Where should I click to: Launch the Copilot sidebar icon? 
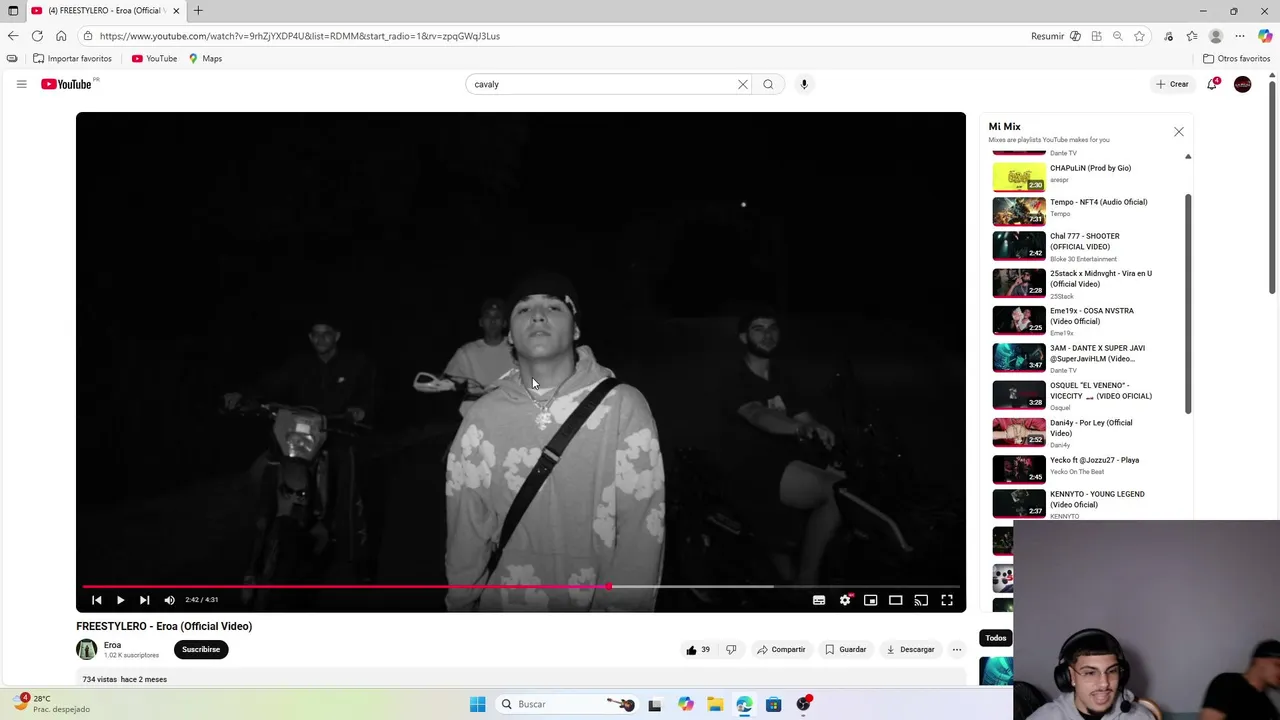(1265, 36)
